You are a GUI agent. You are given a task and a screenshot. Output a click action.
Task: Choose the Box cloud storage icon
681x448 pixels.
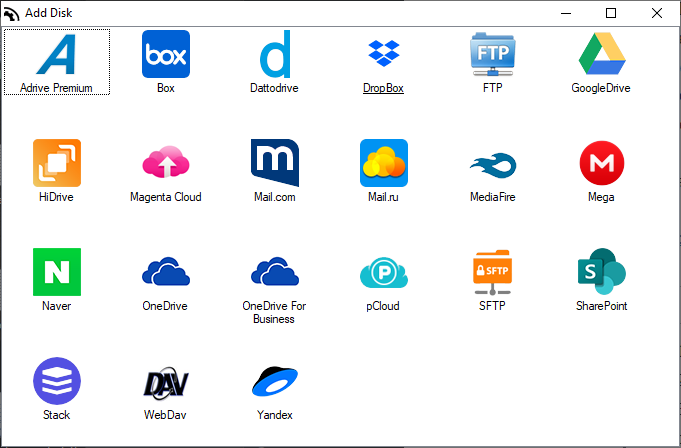pos(166,54)
